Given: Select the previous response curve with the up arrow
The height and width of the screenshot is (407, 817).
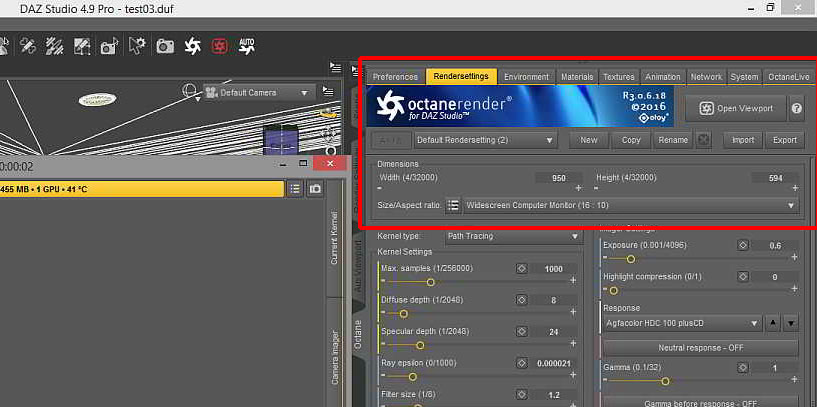Looking at the screenshot, I should coord(772,324).
